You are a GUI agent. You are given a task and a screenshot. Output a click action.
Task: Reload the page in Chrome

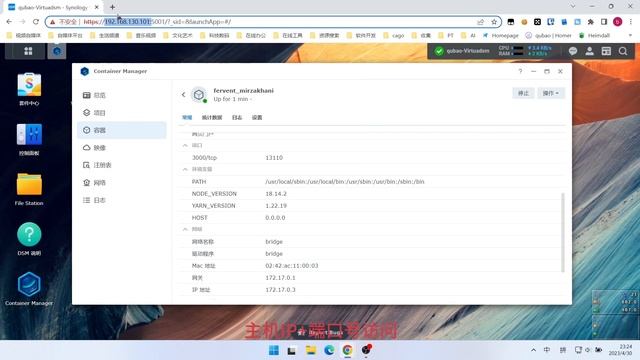[x=36, y=22]
